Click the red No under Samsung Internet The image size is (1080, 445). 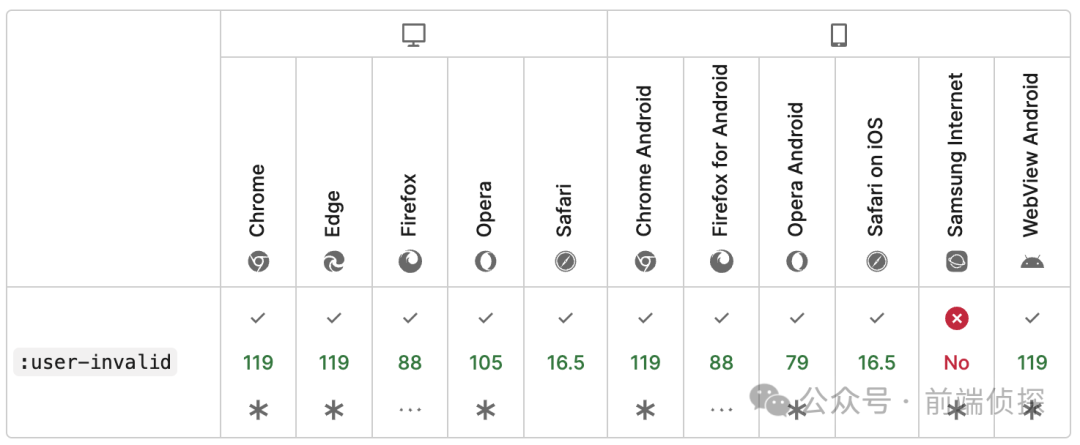click(x=957, y=362)
